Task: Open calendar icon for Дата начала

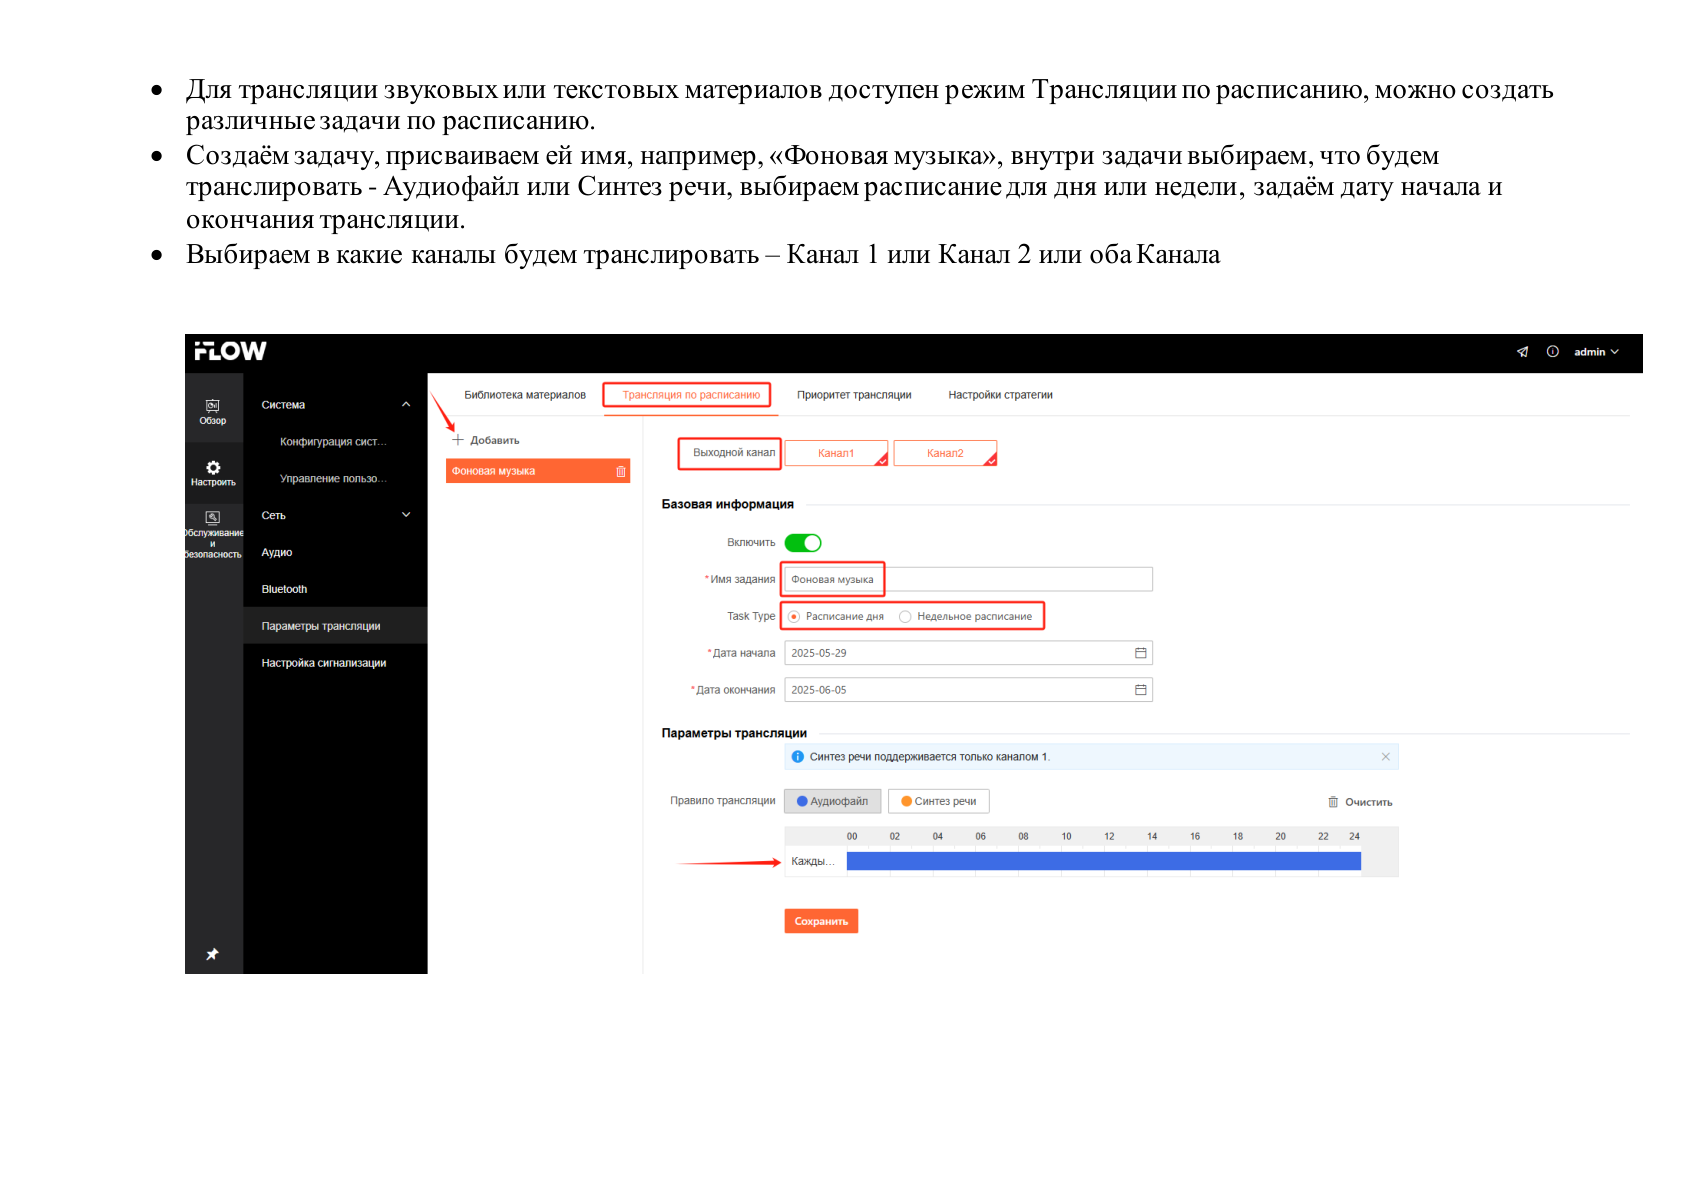Action: tap(1140, 653)
